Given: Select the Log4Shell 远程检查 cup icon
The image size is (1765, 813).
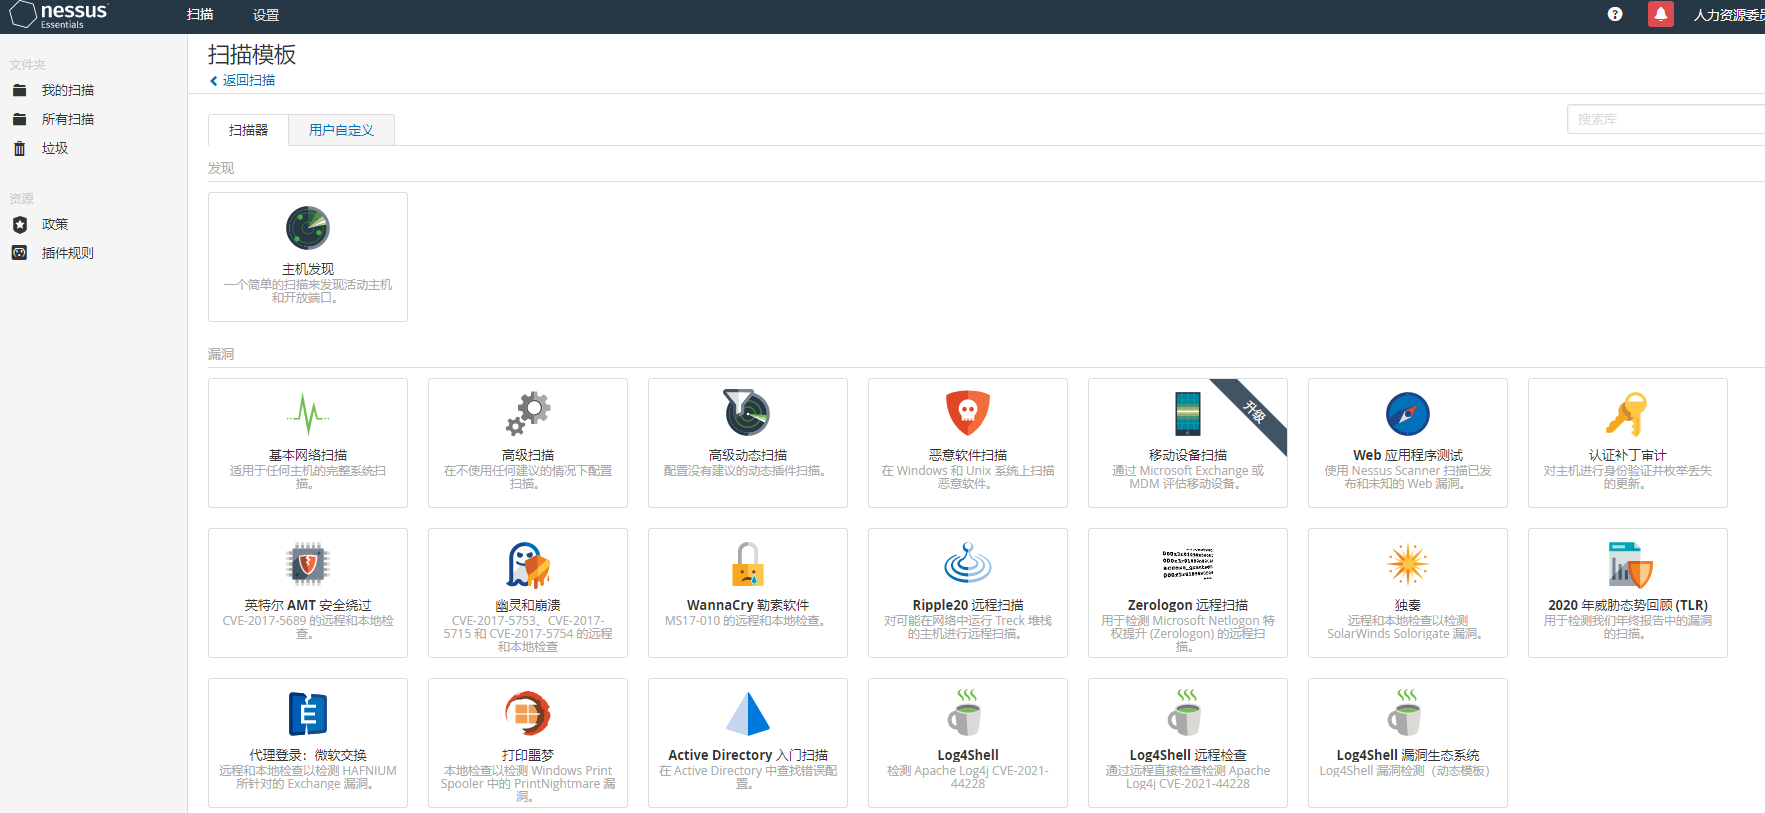Looking at the screenshot, I should tap(1186, 712).
